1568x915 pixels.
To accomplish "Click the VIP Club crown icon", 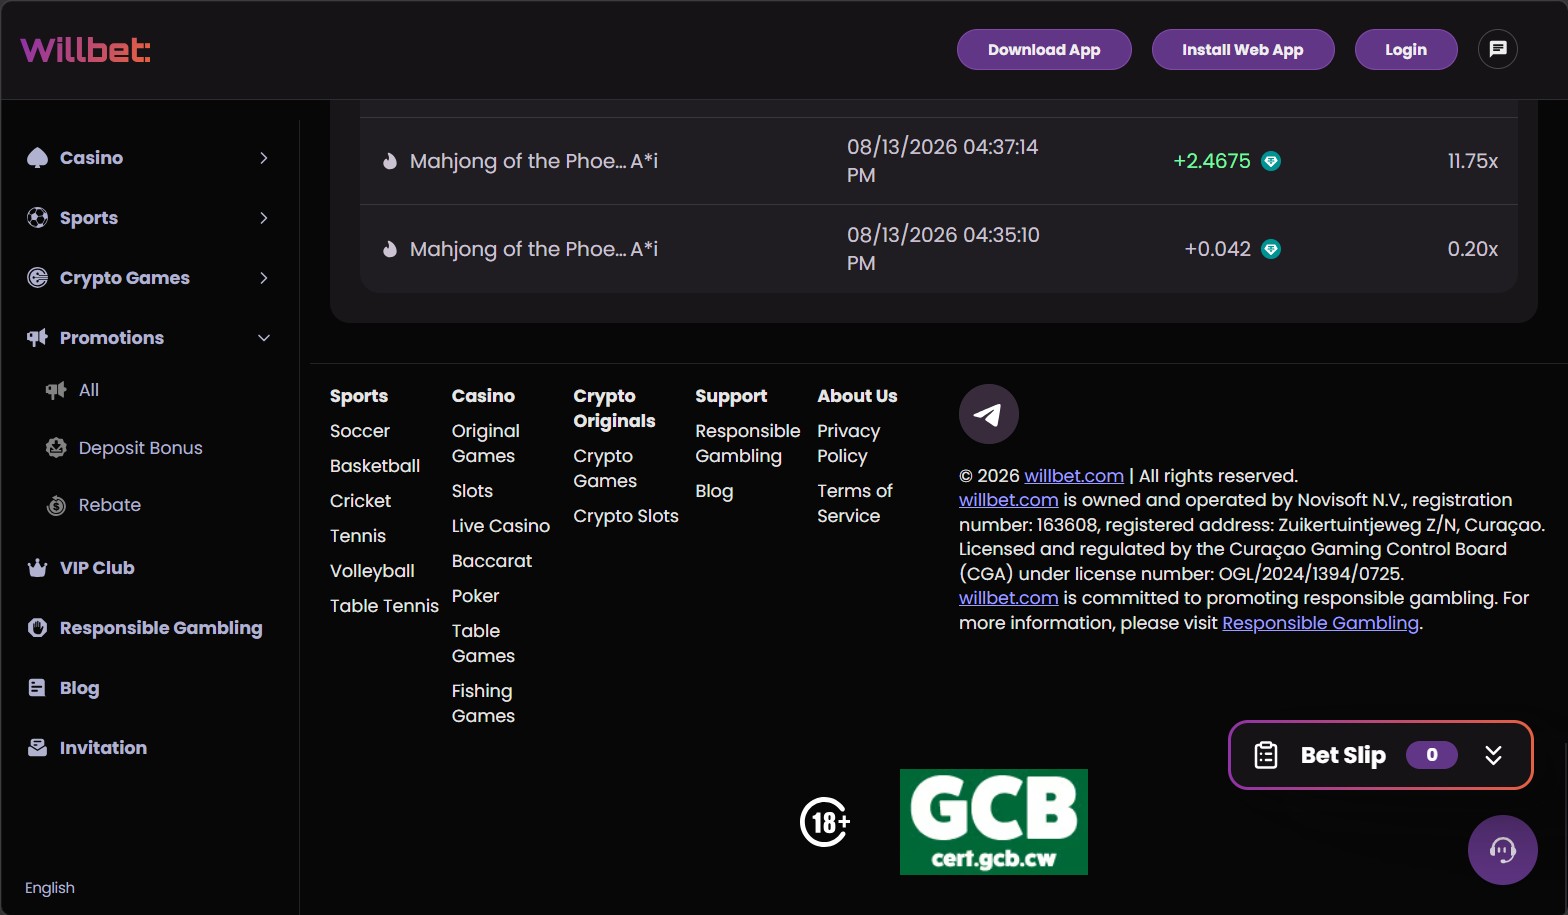I will tap(38, 568).
